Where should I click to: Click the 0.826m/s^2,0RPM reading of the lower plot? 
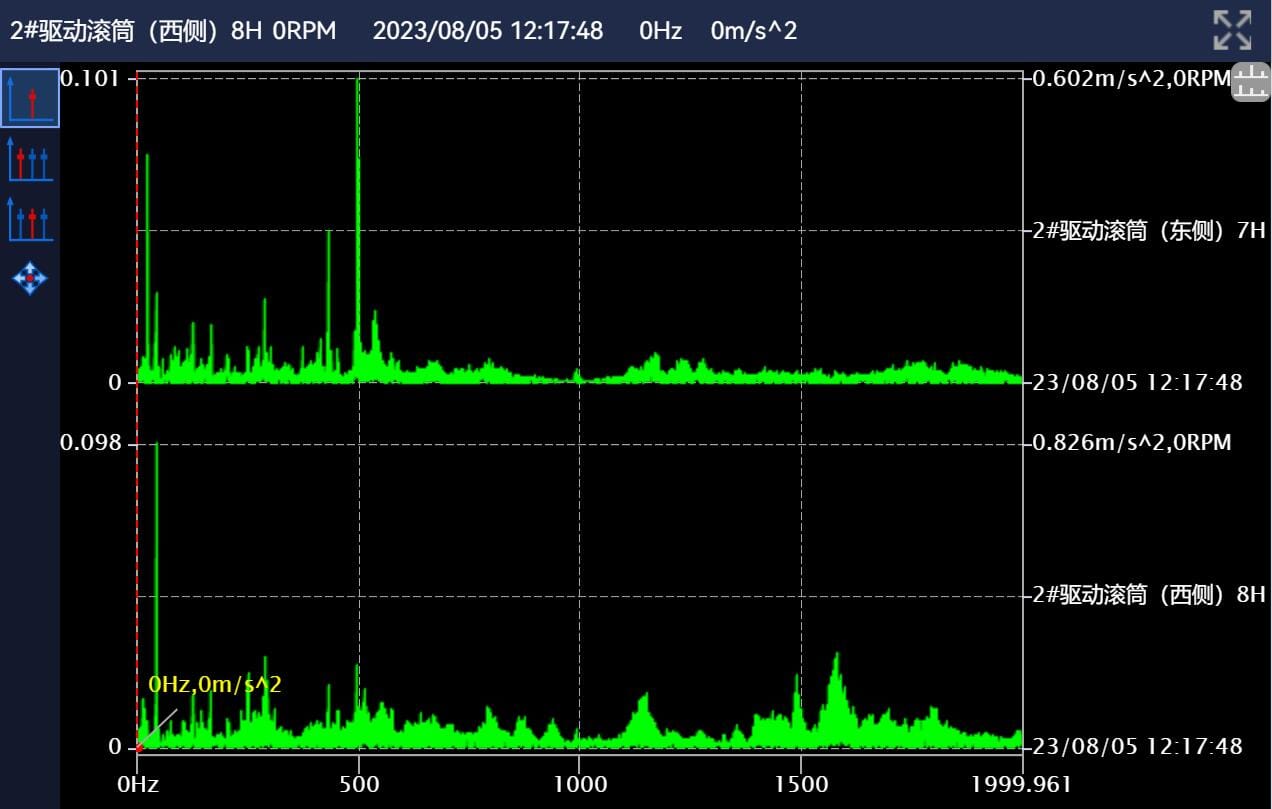[x=1131, y=442]
